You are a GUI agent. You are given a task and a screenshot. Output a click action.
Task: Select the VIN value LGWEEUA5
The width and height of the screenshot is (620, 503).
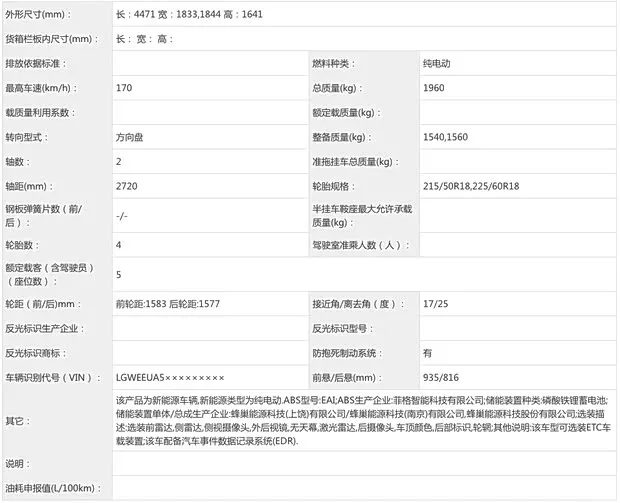click(170, 378)
